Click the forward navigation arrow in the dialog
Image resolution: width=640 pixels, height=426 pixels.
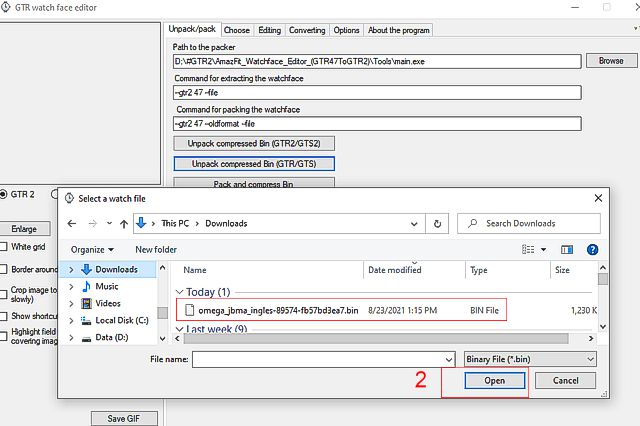pyautogui.click(x=93, y=224)
